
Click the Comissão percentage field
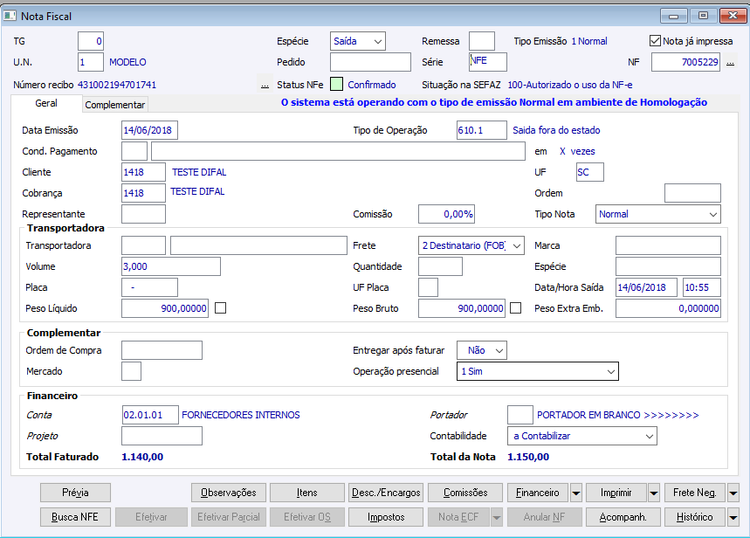pos(446,214)
